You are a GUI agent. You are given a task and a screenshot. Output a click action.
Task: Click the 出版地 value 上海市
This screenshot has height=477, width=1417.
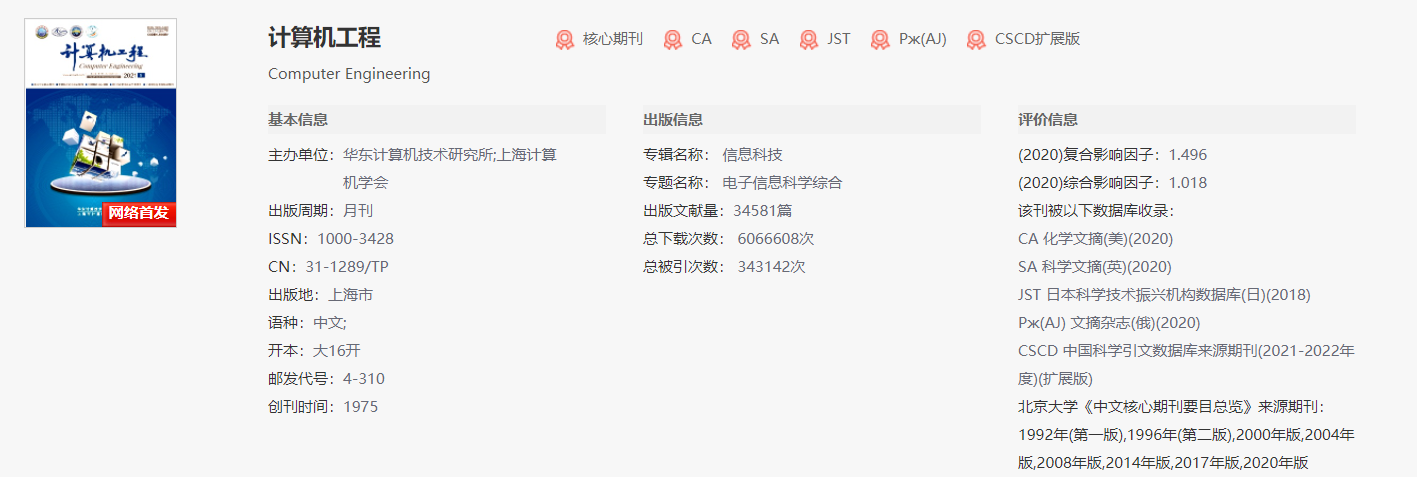350,295
